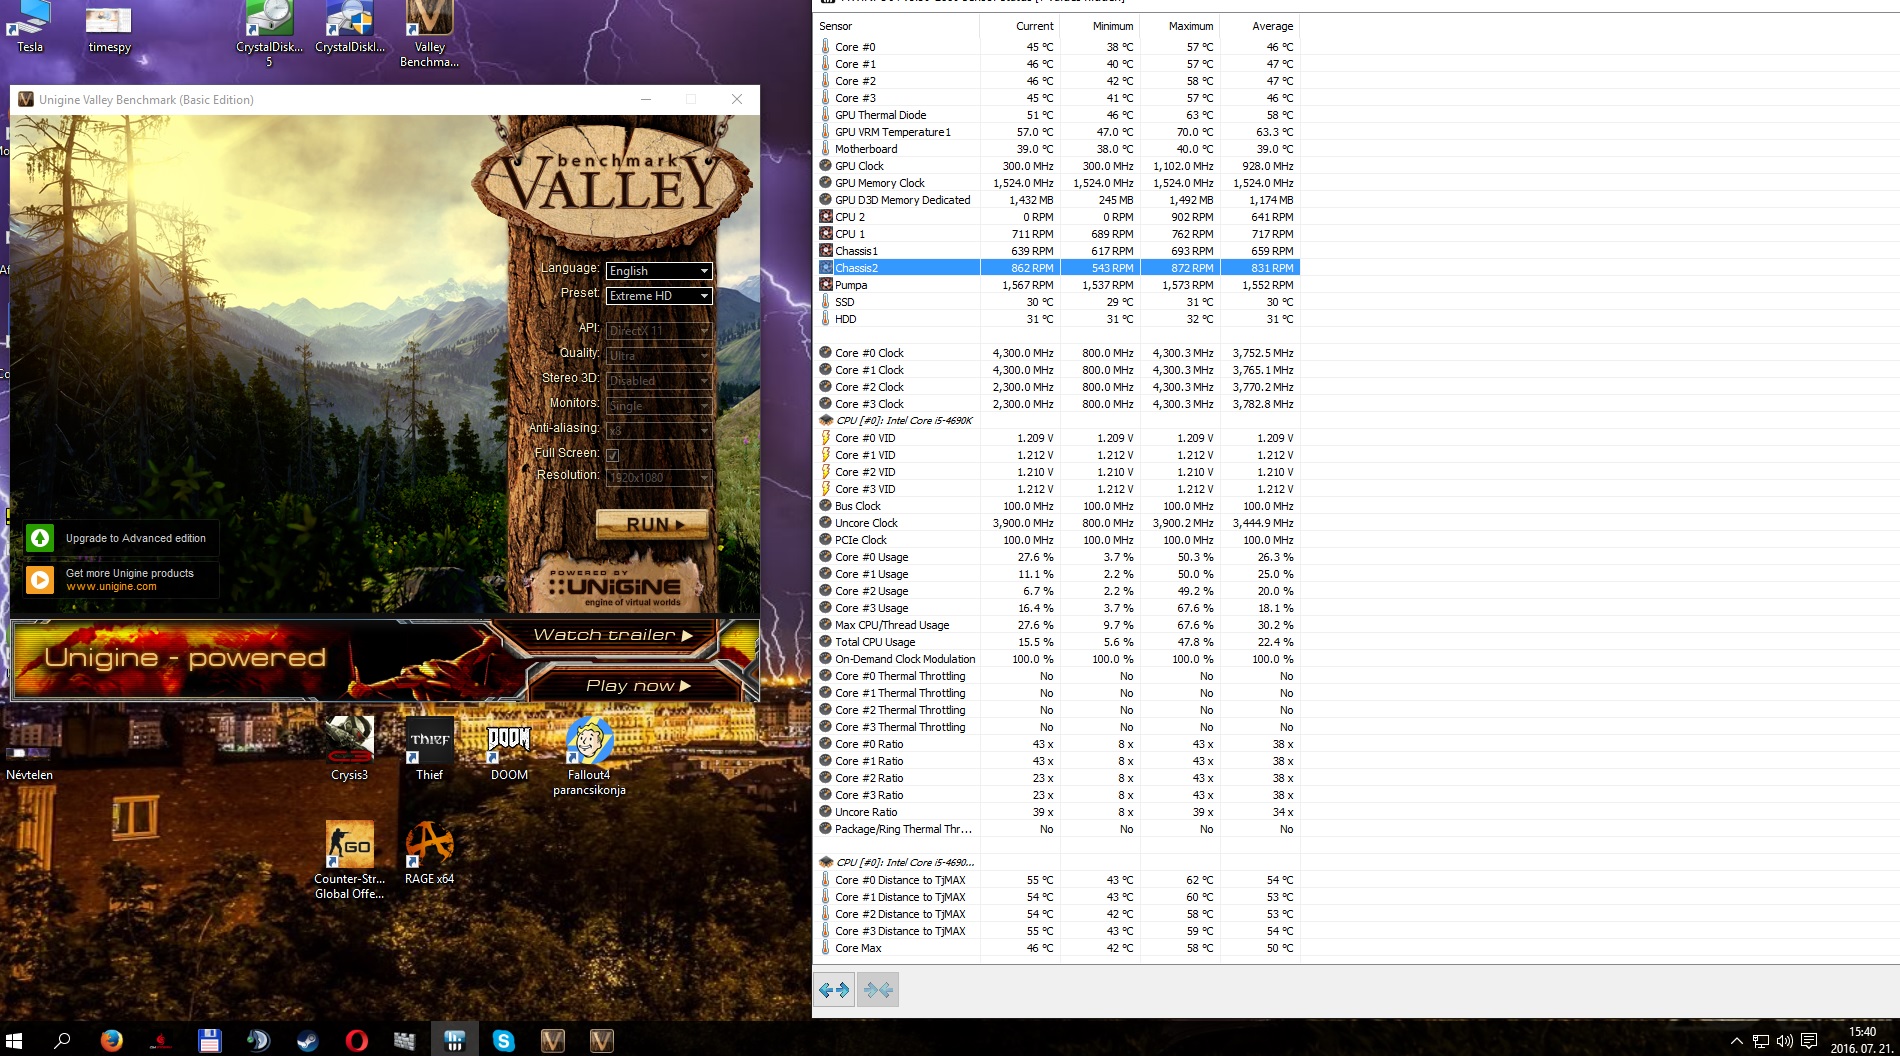Image resolution: width=1900 pixels, height=1056 pixels.
Task: Select the Total CPU Usage row
Action: (x=1057, y=642)
